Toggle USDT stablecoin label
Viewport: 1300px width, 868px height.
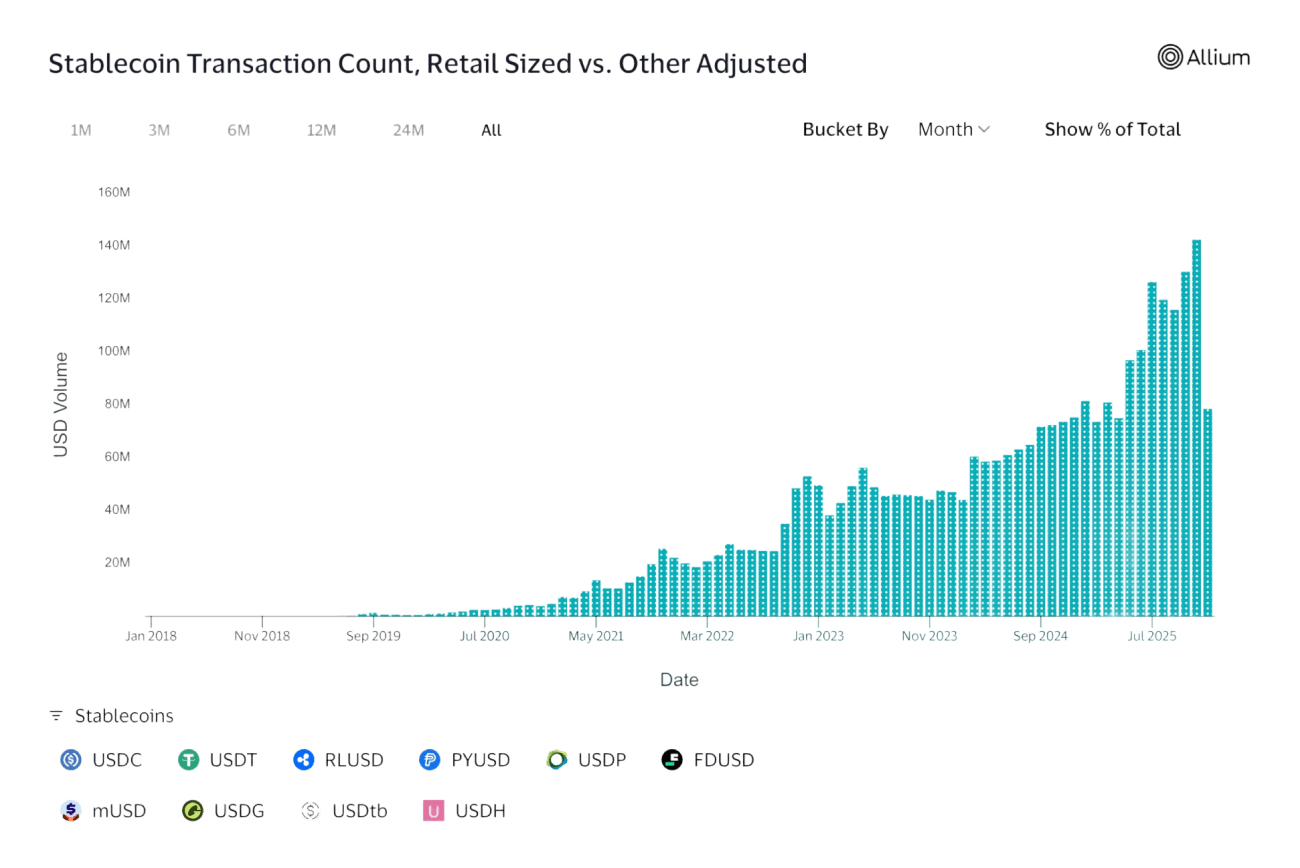233,760
